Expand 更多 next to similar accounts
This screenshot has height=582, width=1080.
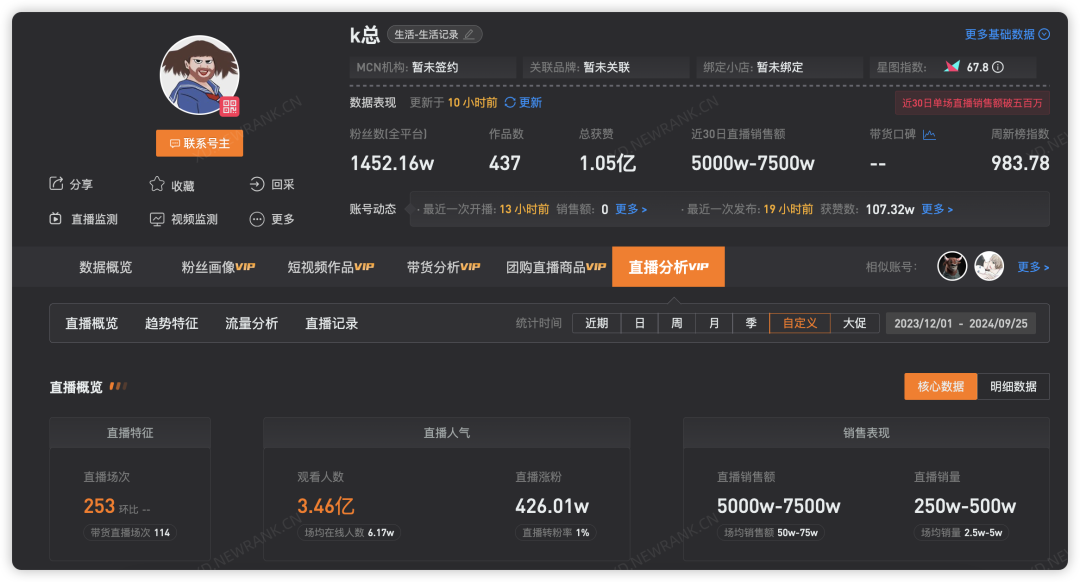1033,267
